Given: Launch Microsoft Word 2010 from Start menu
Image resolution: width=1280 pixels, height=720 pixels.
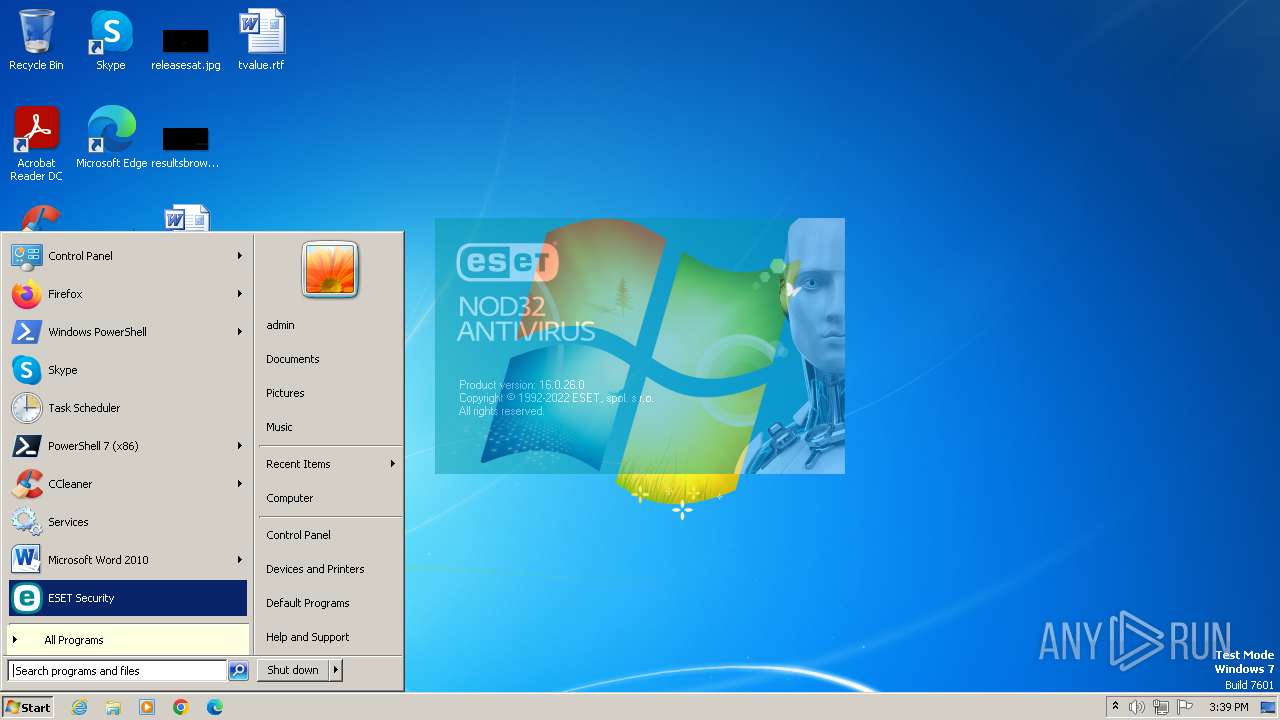Looking at the screenshot, I should click(128, 560).
